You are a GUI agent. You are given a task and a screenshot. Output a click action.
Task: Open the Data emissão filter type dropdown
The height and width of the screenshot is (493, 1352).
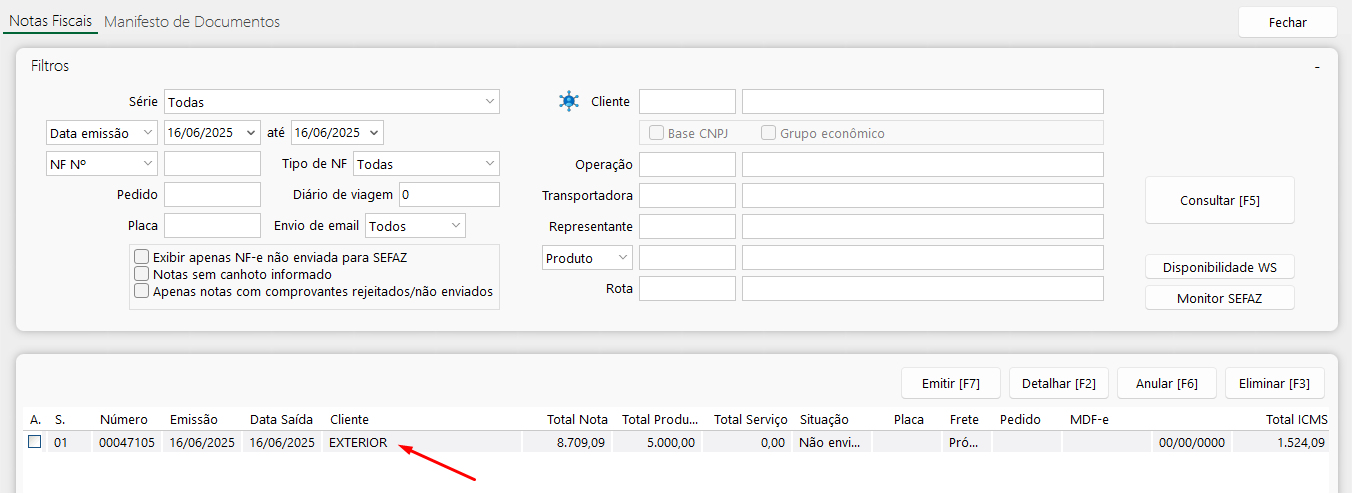(102, 133)
